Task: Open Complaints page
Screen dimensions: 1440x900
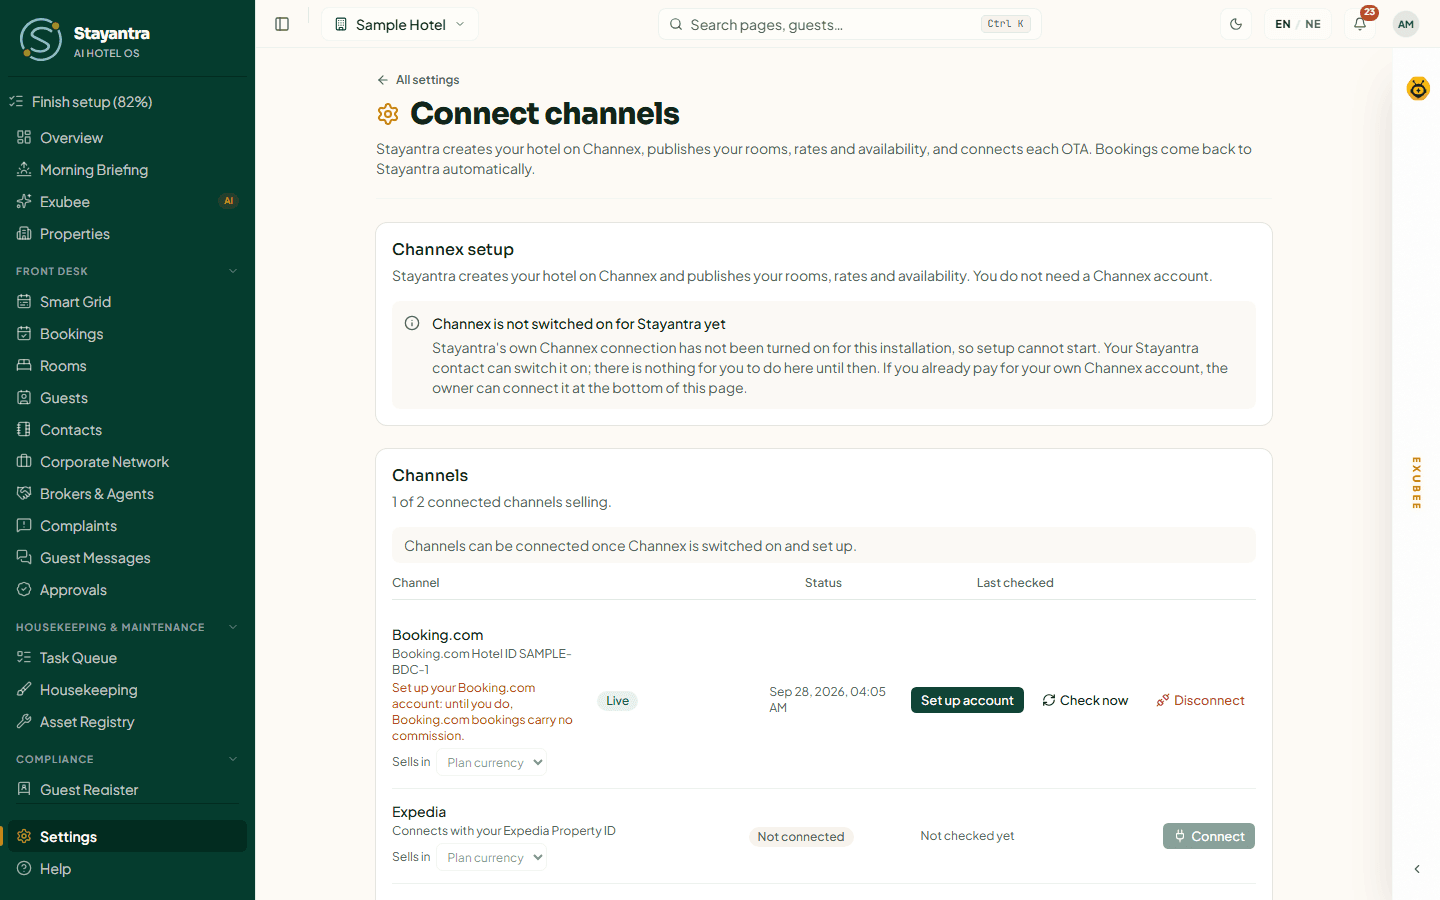Action: tap(127, 526)
